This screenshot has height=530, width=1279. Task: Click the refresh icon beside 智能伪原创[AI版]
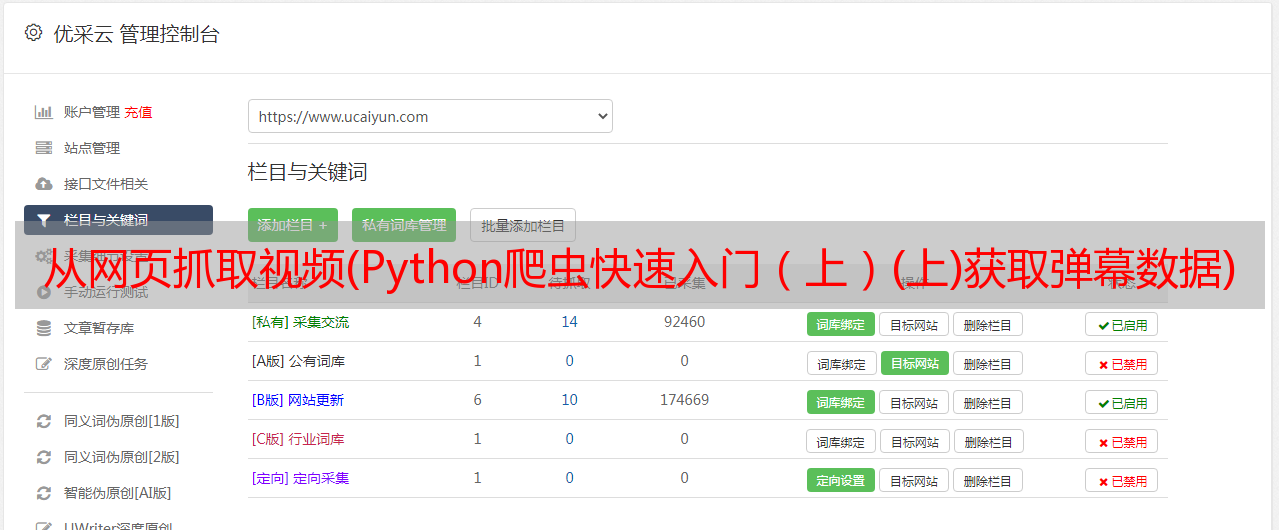pos(43,493)
